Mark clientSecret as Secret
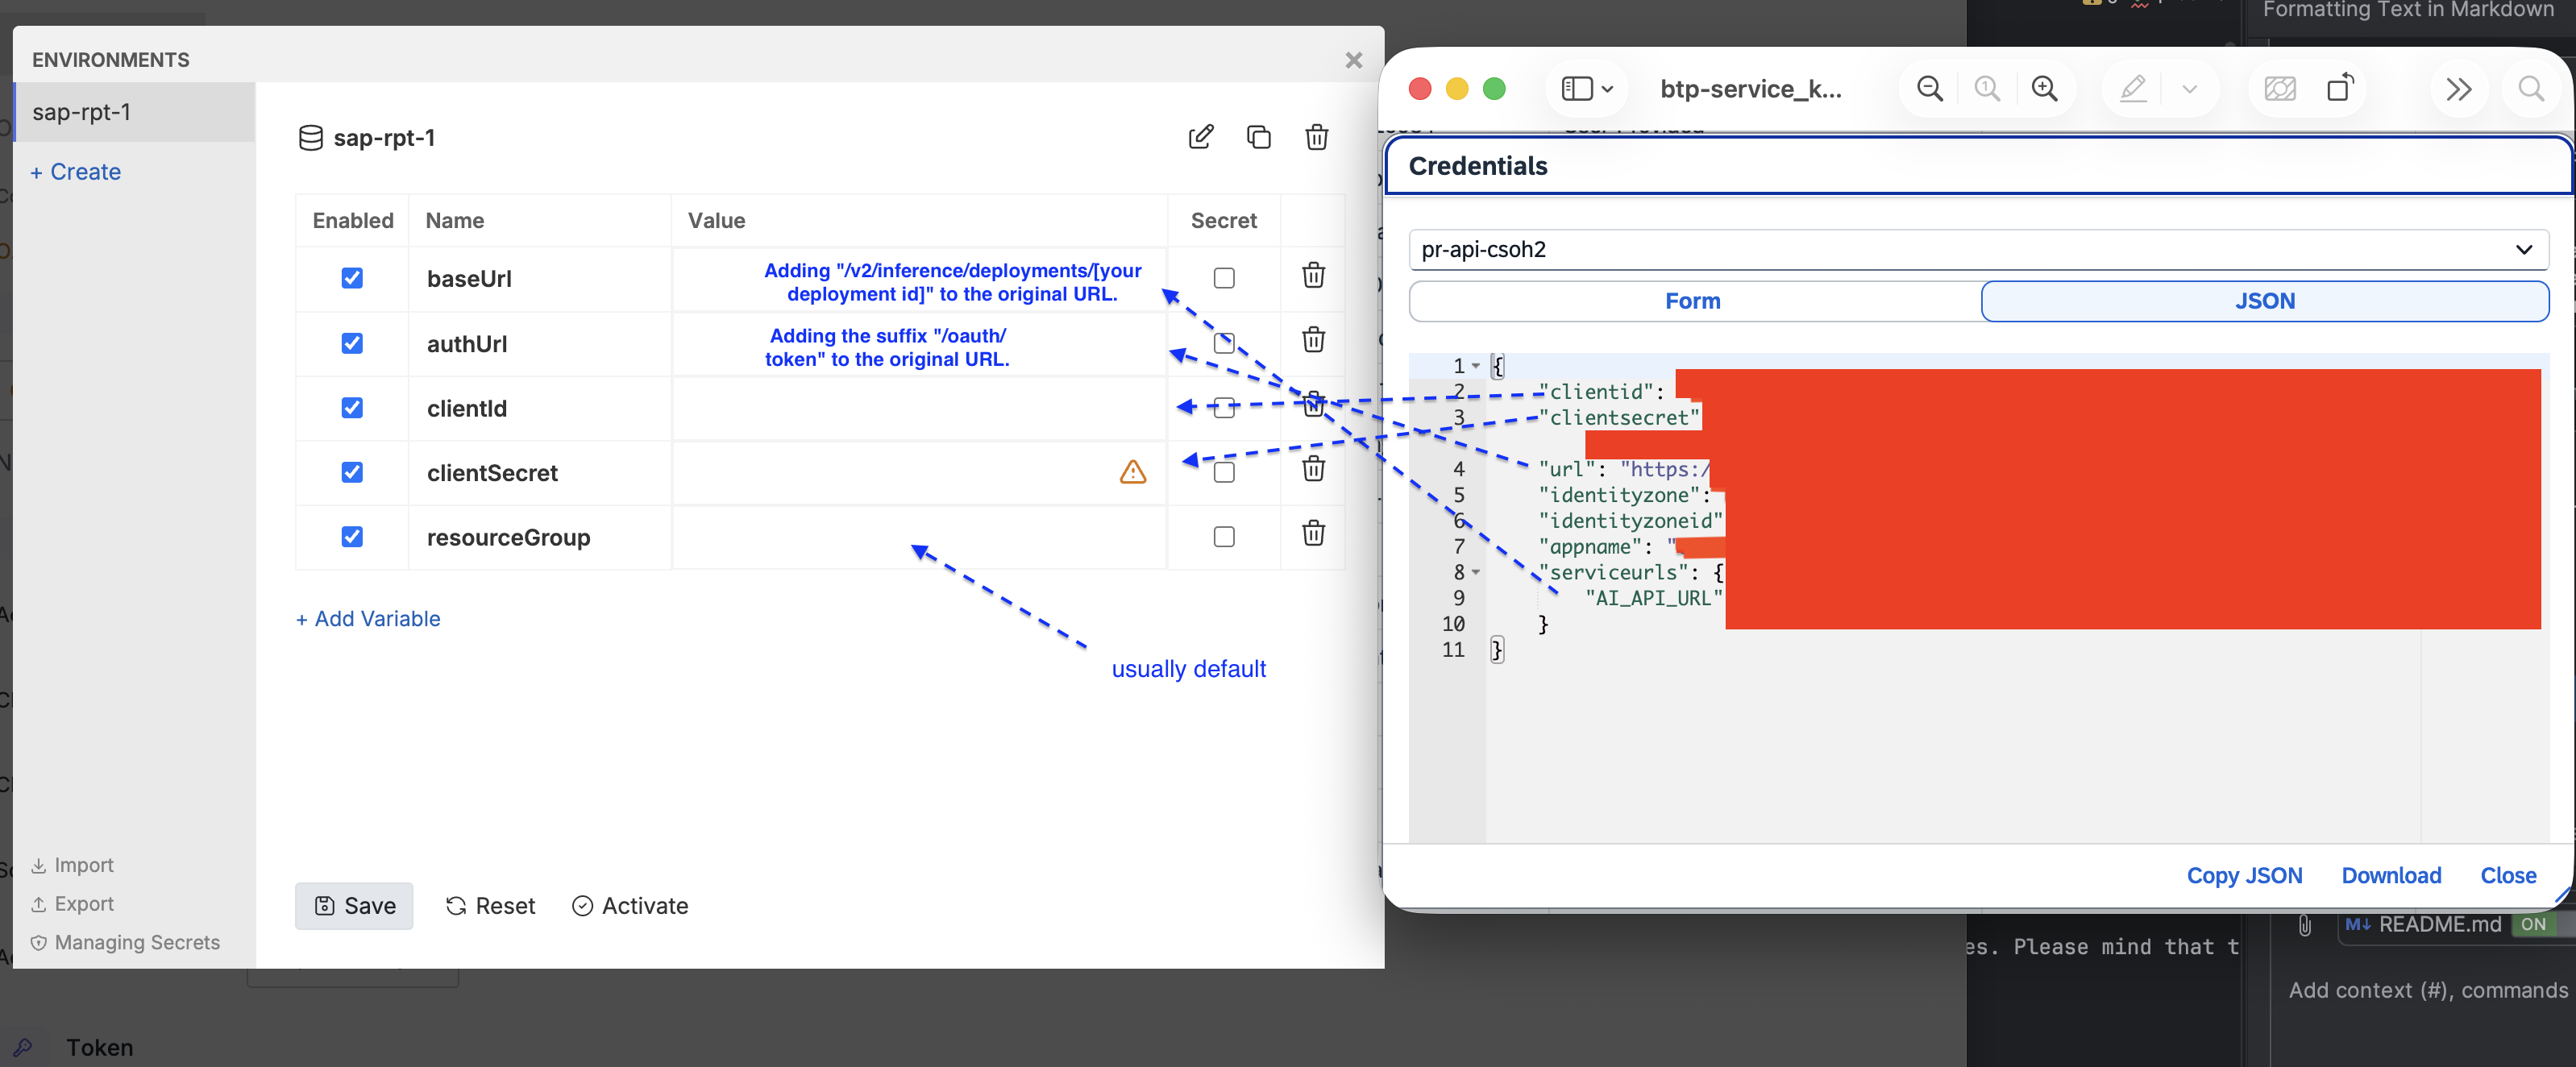The height and width of the screenshot is (1067, 2576). tap(1224, 472)
